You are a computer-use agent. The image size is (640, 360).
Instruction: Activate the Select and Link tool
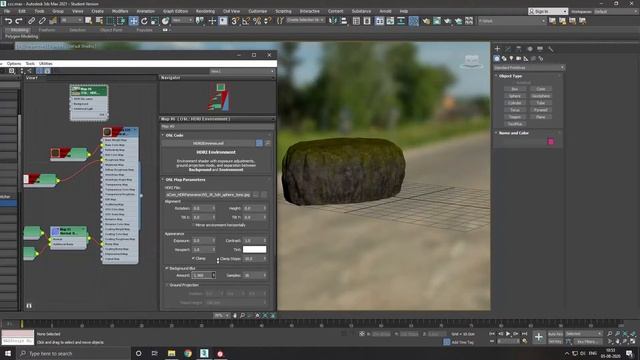coord(31,21)
